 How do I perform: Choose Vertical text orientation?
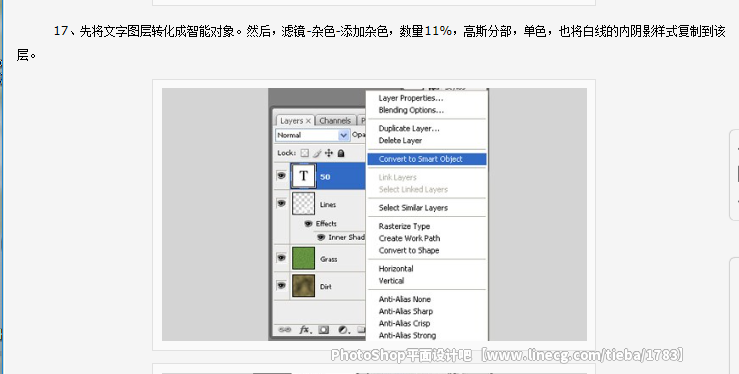(x=391, y=281)
